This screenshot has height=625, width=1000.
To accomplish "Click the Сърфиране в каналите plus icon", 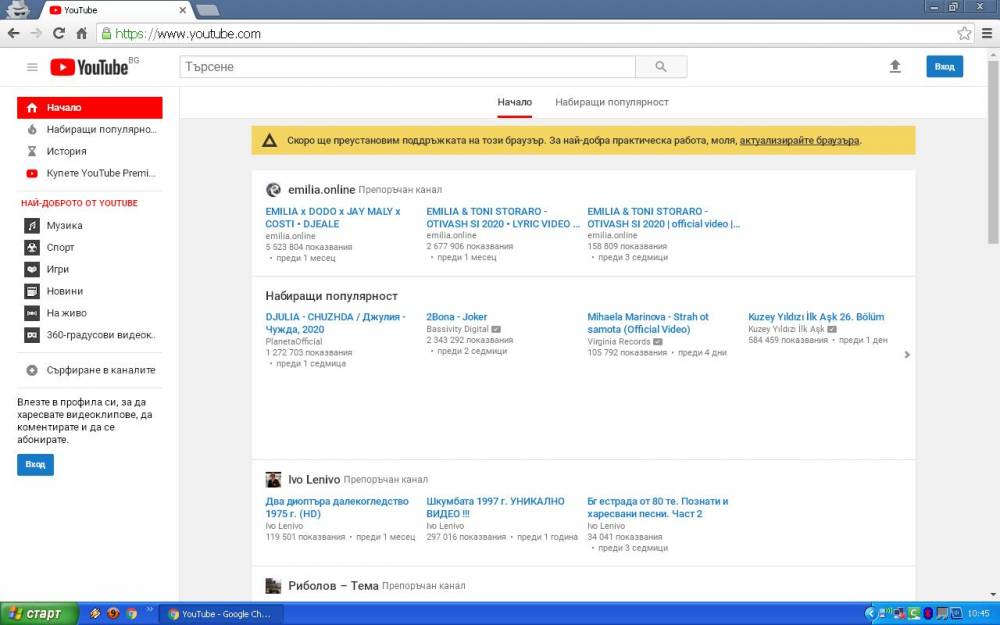I will [x=32, y=370].
